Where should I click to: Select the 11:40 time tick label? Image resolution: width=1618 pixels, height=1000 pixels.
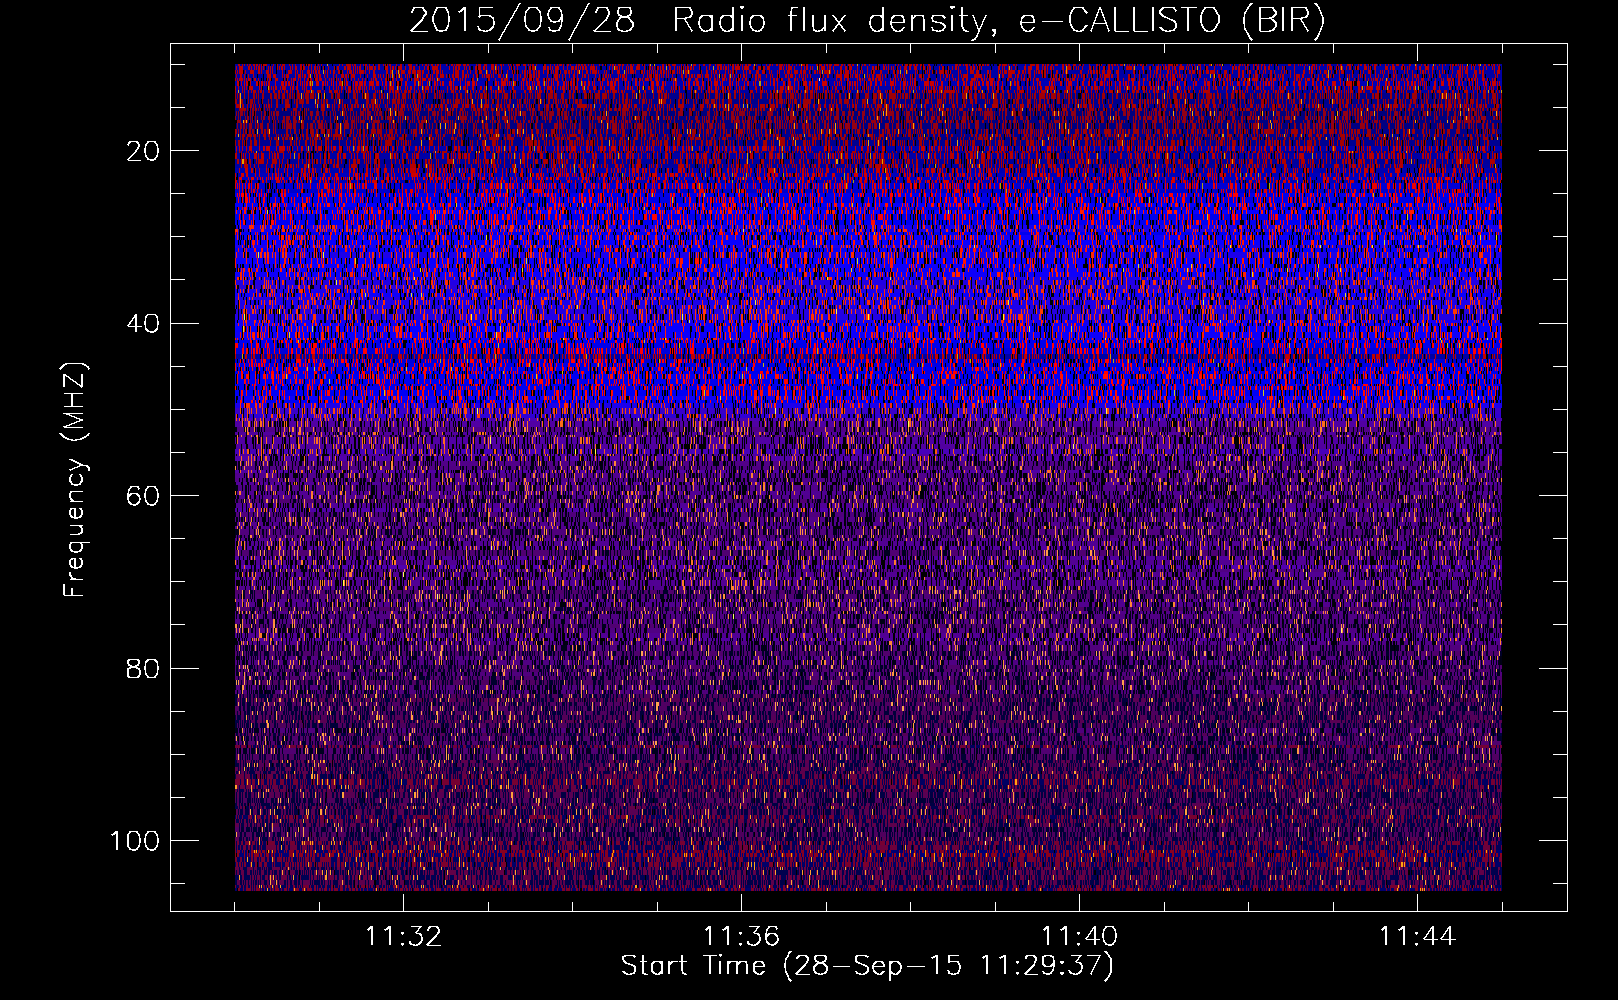click(x=1079, y=937)
